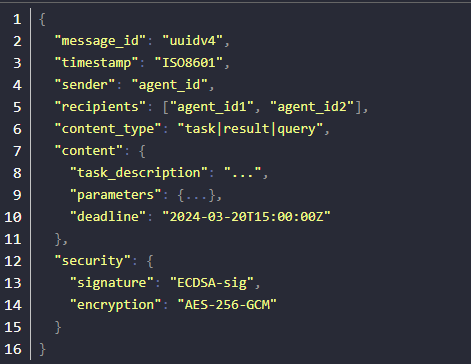This screenshot has height=364, width=471.
Task: Click the "timestamp" key text
Action: pos(96,63)
